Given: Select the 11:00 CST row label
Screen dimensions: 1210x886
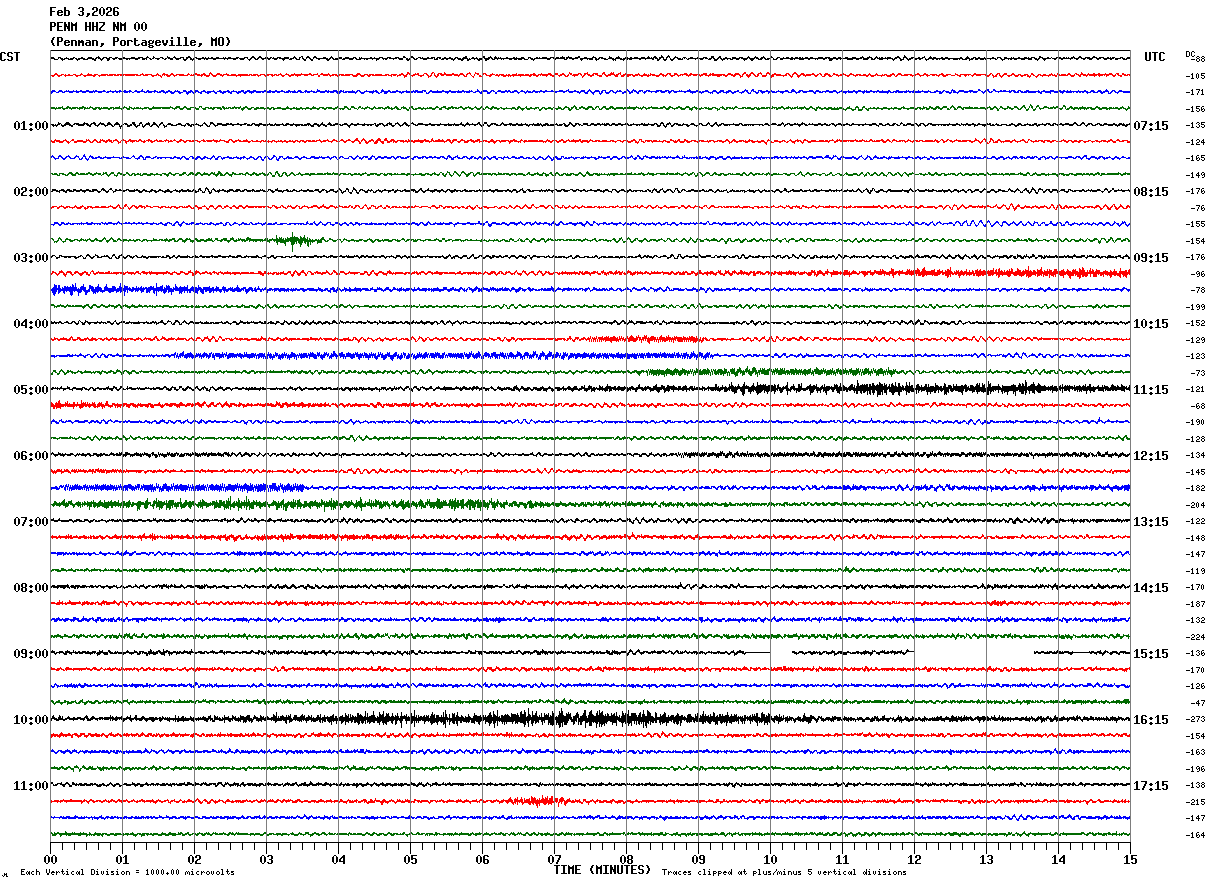Looking at the screenshot, I should (31, 786).
